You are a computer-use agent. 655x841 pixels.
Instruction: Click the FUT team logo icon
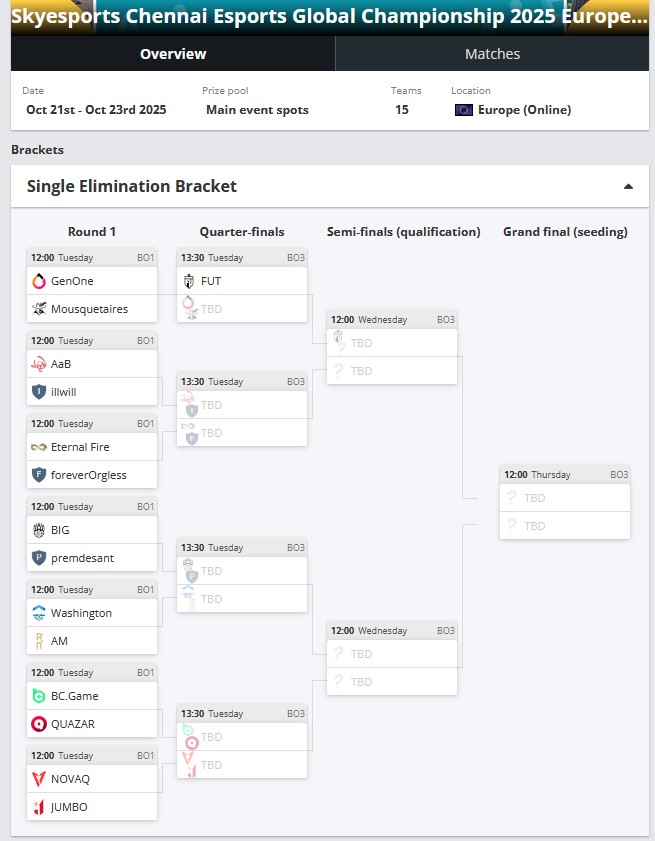tap(189, 281)
